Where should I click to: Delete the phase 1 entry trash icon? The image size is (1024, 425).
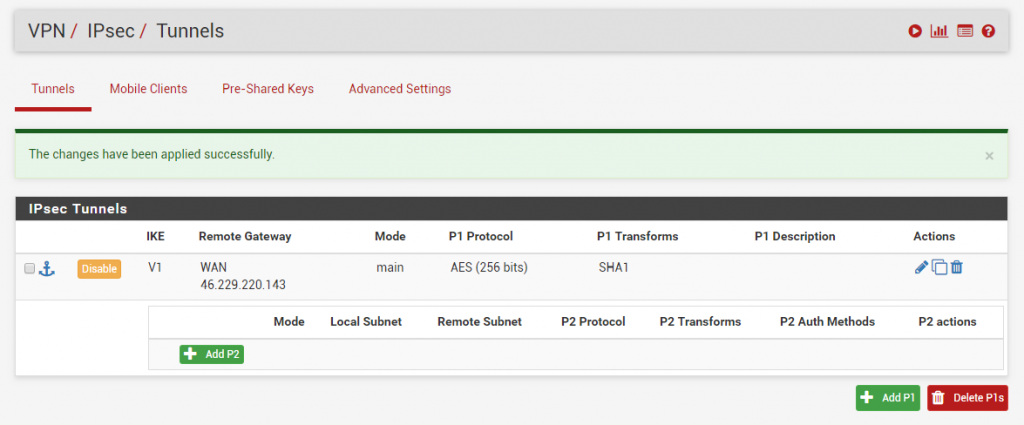[x=957, y=267]
